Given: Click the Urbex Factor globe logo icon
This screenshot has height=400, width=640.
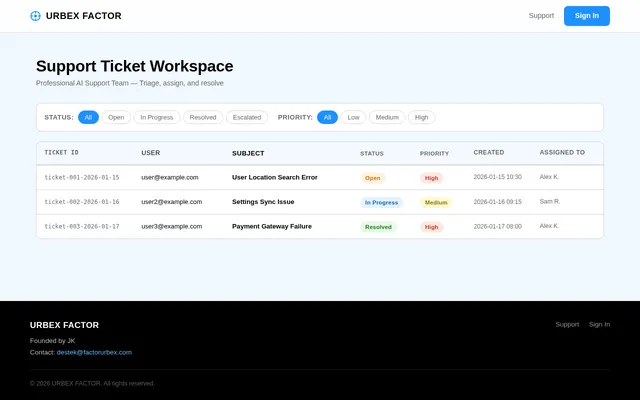Looking at the screenshot, I should (x=36, y=16).
